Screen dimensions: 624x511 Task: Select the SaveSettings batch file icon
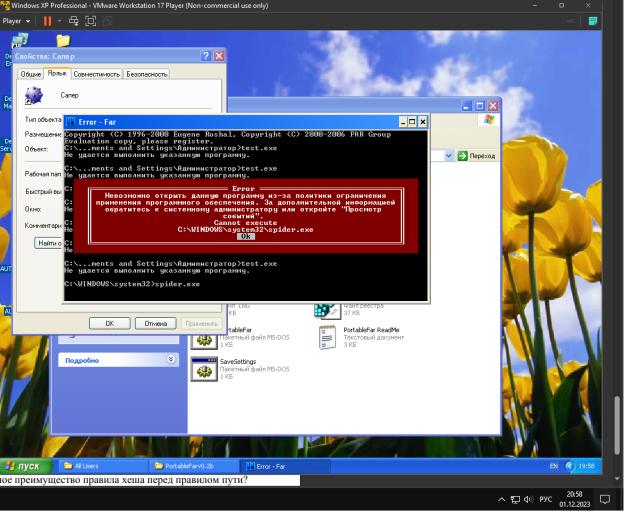click(x=204, y=369)
